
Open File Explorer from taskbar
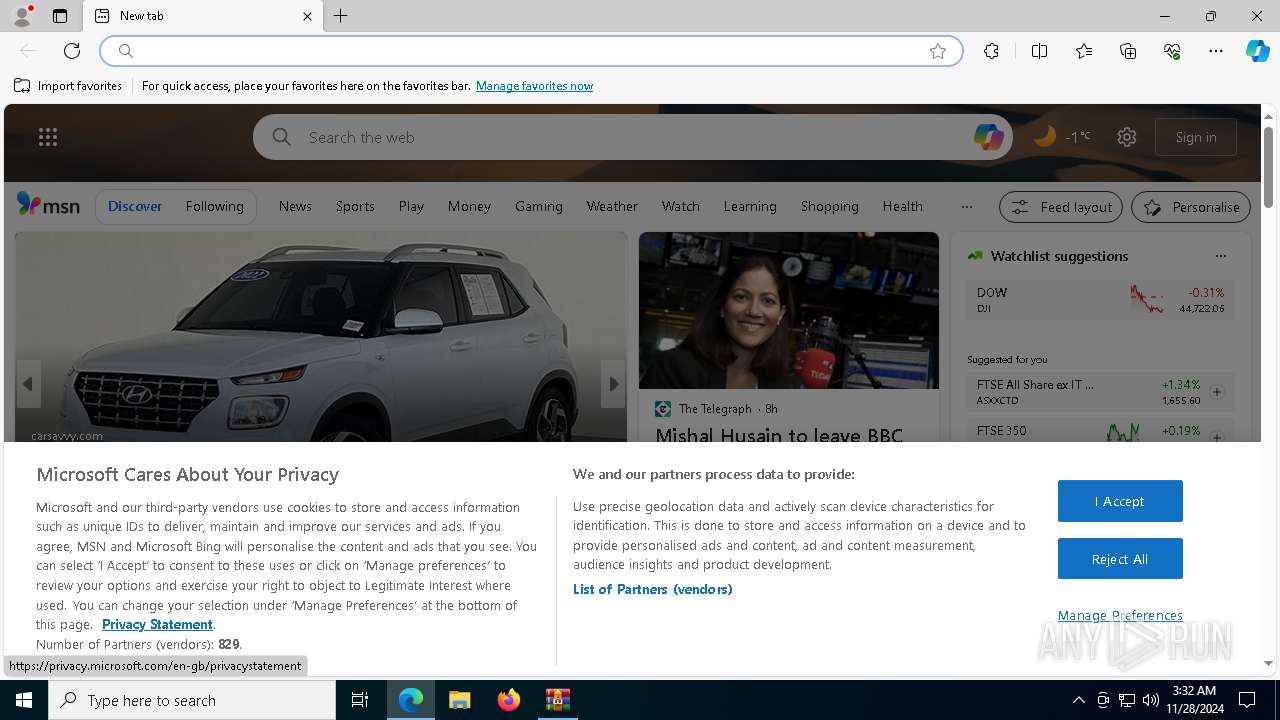pyautogui.click(x=459, y=700)
